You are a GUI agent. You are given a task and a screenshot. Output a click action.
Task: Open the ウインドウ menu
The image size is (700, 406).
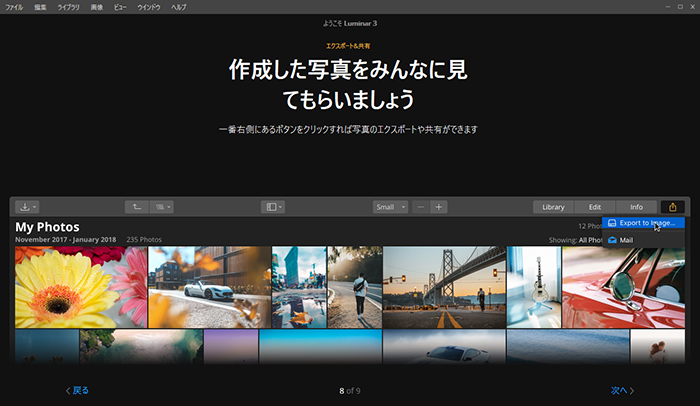point(149,7)
